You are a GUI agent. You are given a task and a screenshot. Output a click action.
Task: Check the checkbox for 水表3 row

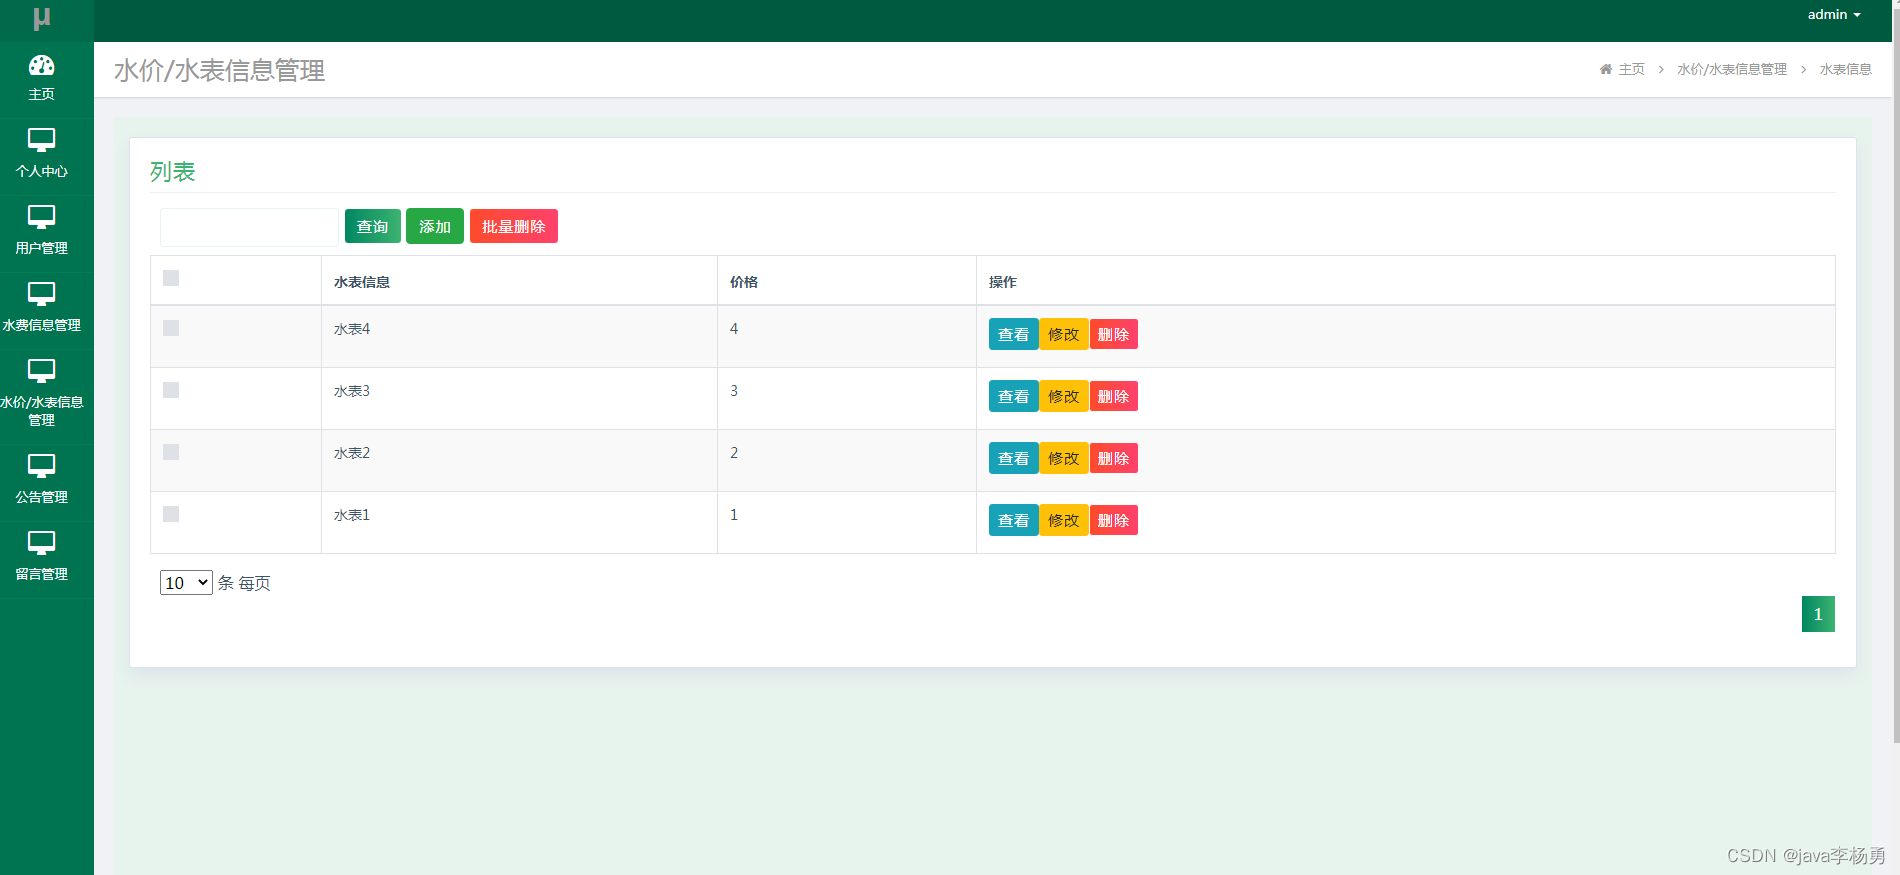click(x=171, y=390)
